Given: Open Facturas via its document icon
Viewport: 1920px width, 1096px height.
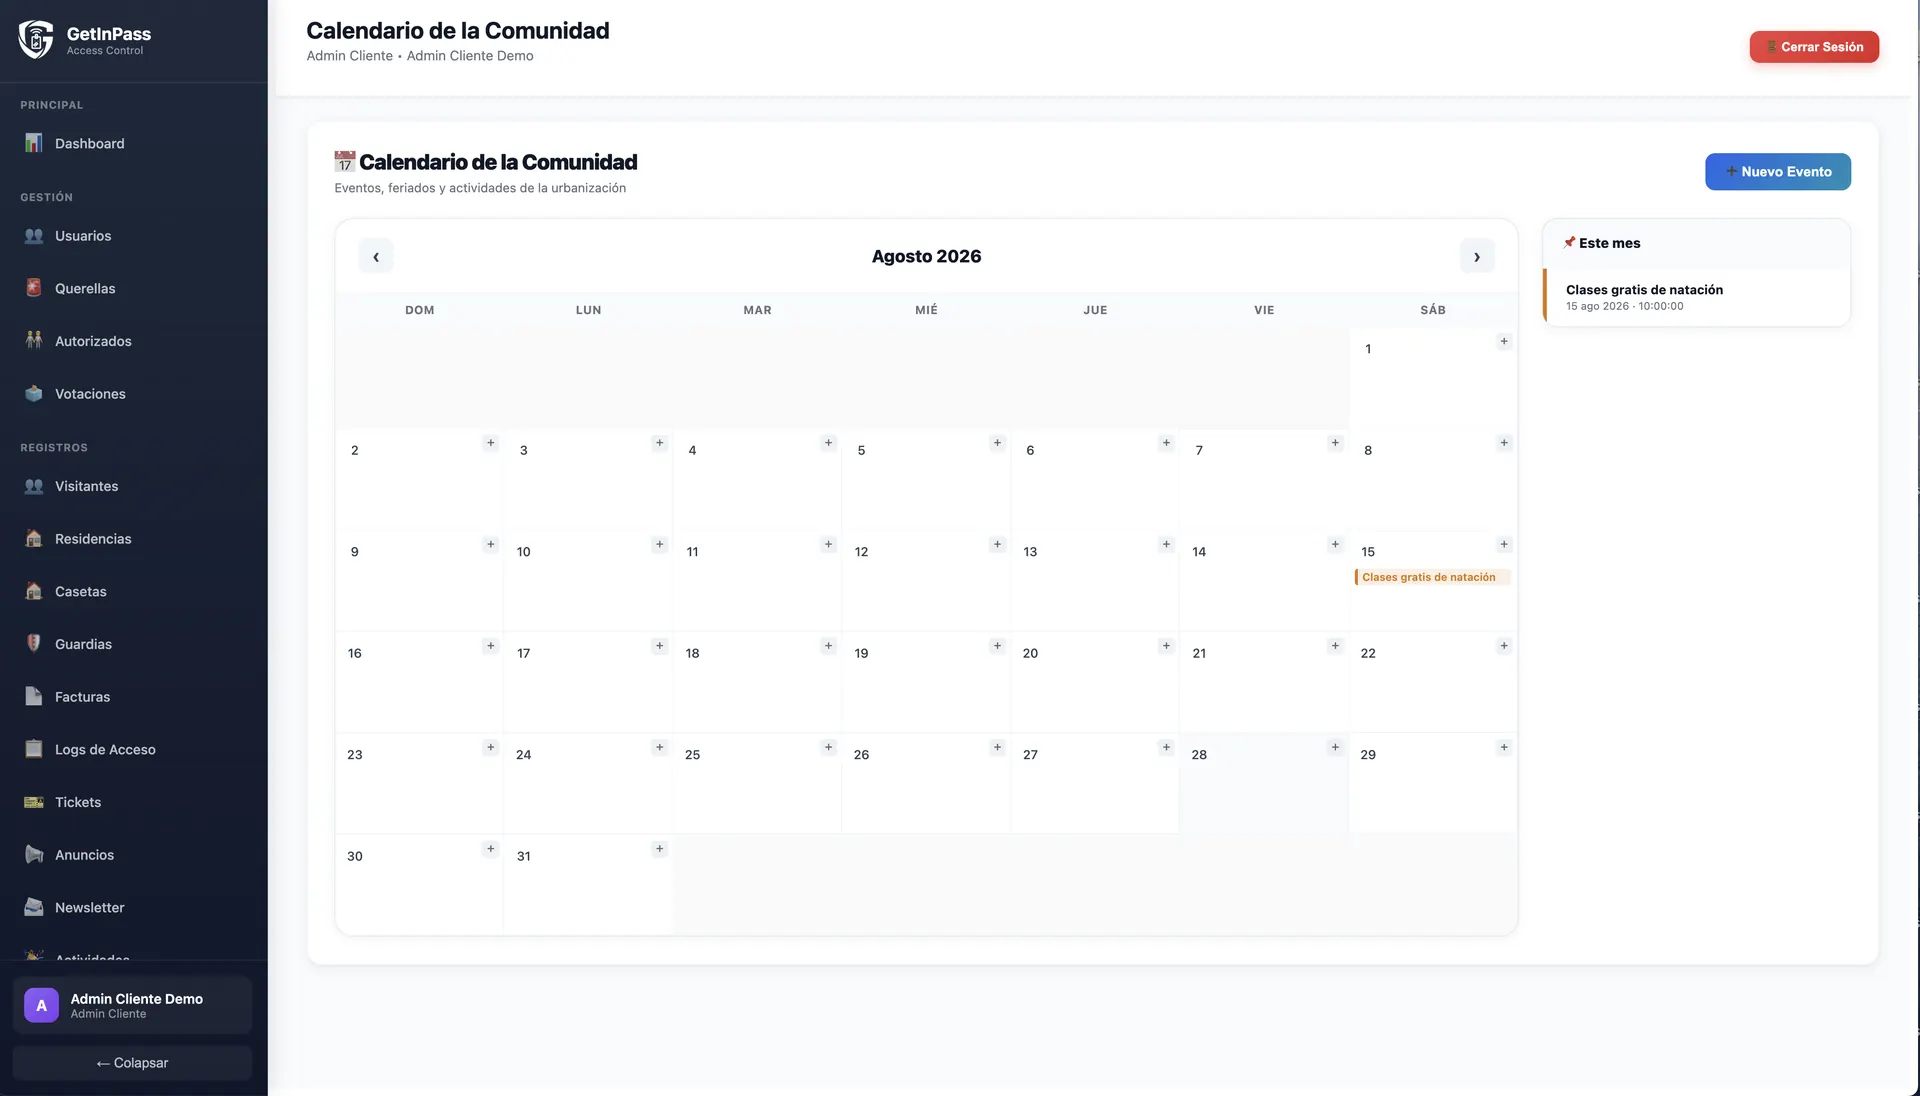Looking at the screenshot, I should tap(34, 697).
